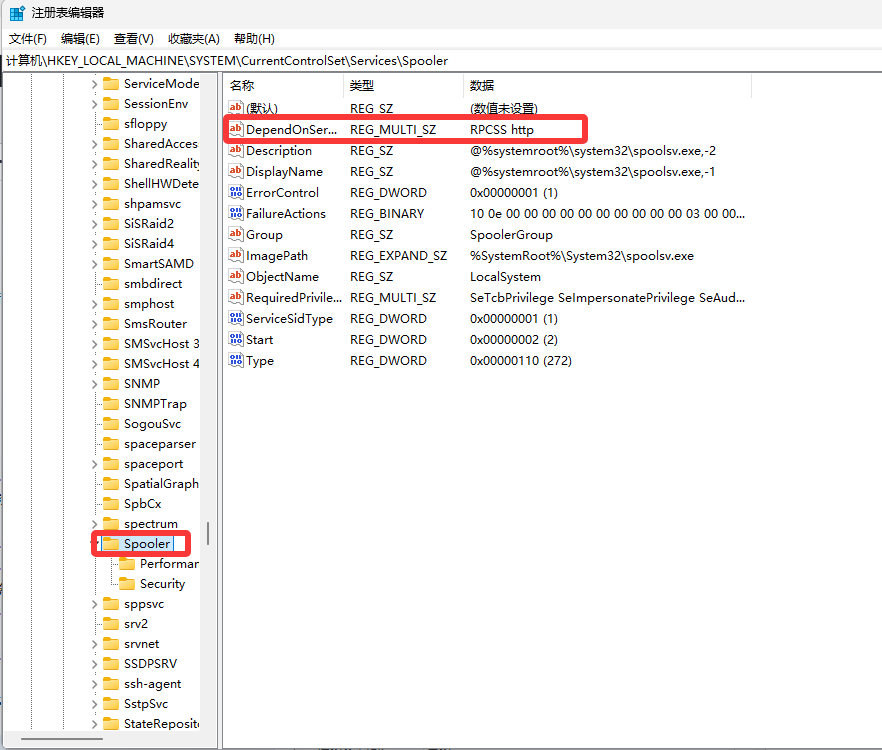Viewport: 882px width, 750px height.
Task: Click the DWORD icon beside ServiceSidType
Action: (x=236, y=318)
